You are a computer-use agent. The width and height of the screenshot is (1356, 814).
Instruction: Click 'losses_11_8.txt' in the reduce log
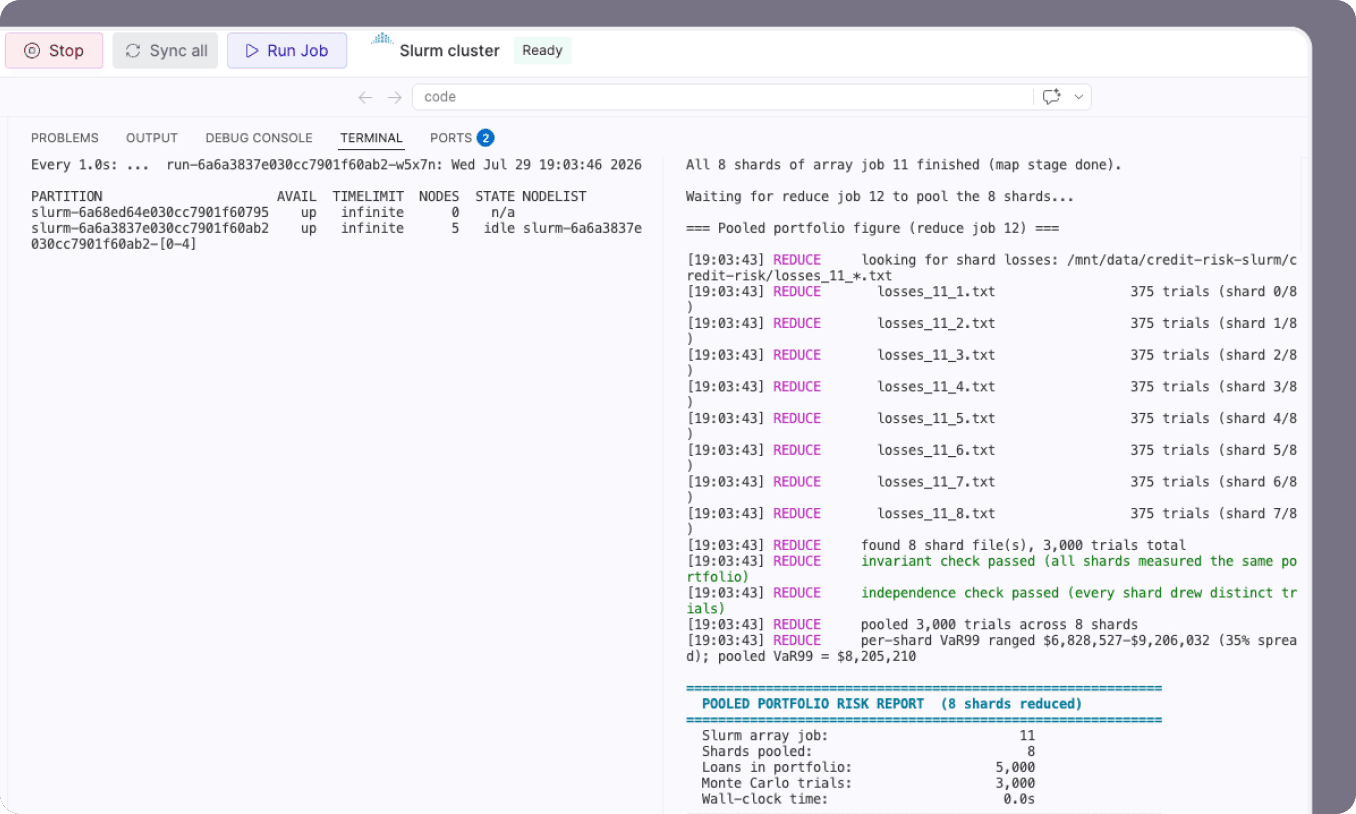pyautogui.click(x=936, y=514)
